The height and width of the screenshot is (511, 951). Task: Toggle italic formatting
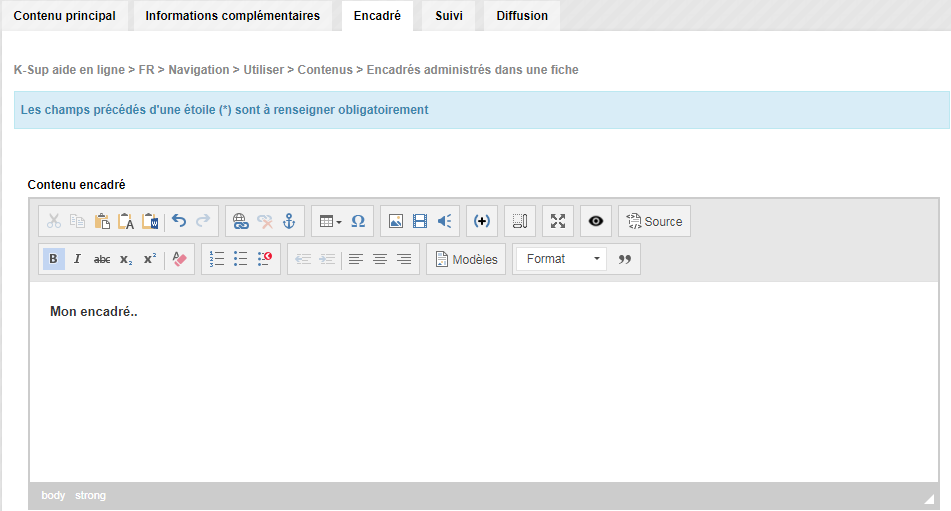click(x=77, y=259)
